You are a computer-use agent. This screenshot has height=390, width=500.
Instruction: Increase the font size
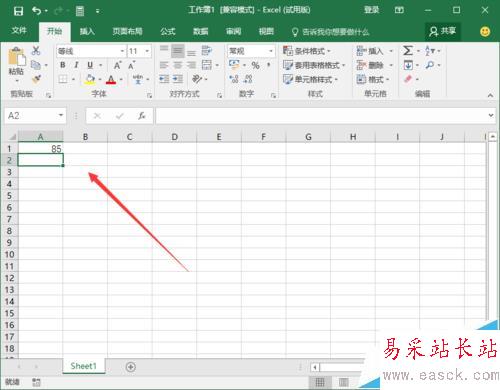tap(117, 65)
